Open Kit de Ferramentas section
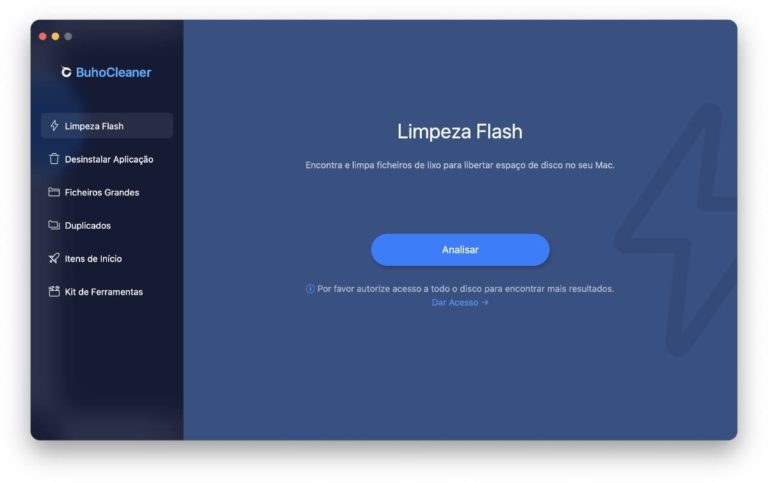Screen dimensions: 768x483 pyautogui.click(x=107, y=292)
